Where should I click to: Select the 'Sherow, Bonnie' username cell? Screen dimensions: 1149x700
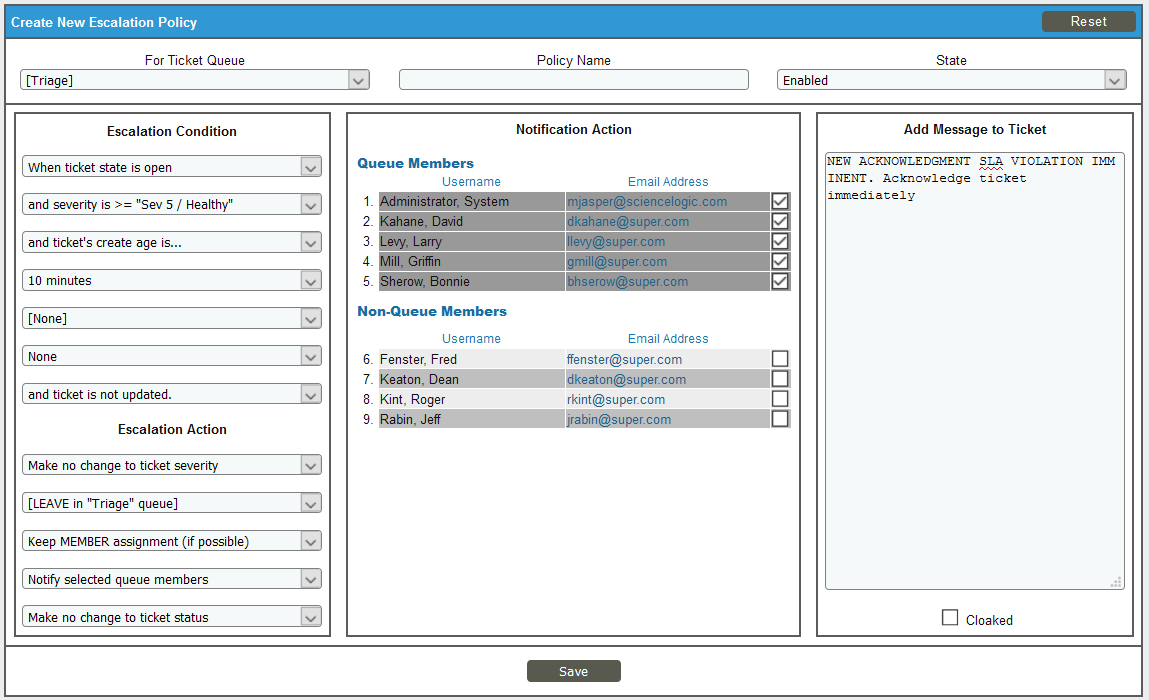(x=472, y=281)
